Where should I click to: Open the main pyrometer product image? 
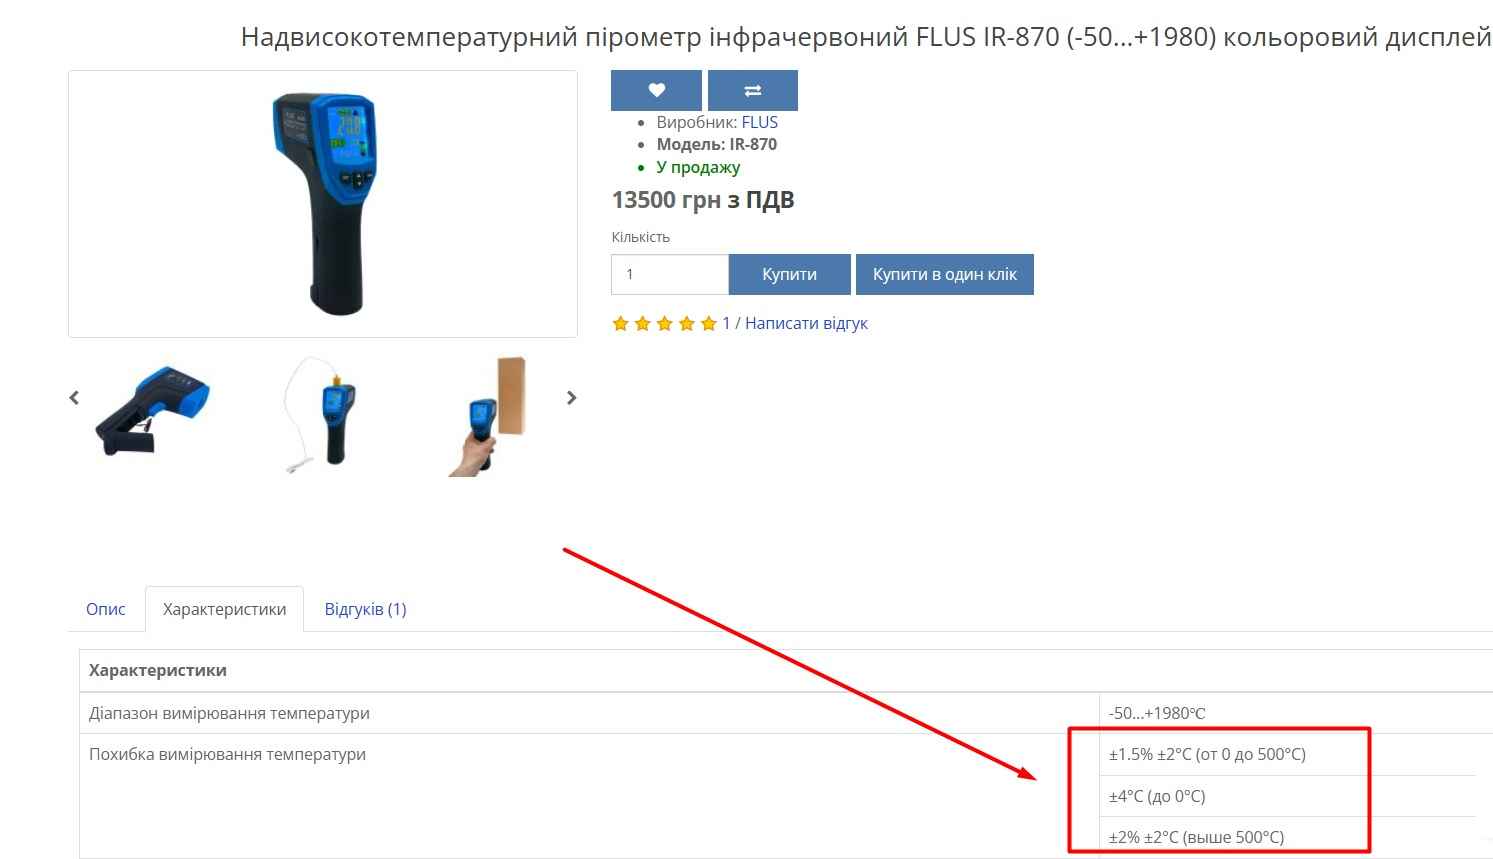323,204
